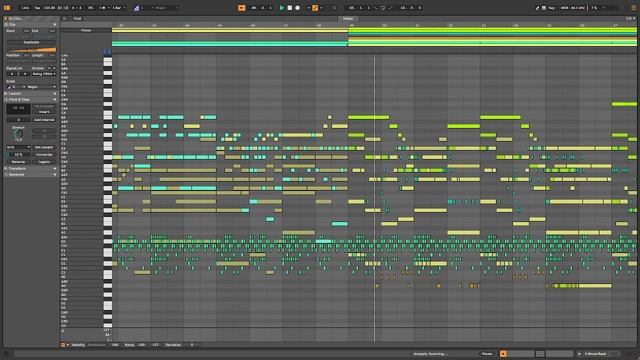Screen dimensions: 640x360
Task: Toggle the orange automation arm button
Action: pyautogui.click(x=315, y=8)
